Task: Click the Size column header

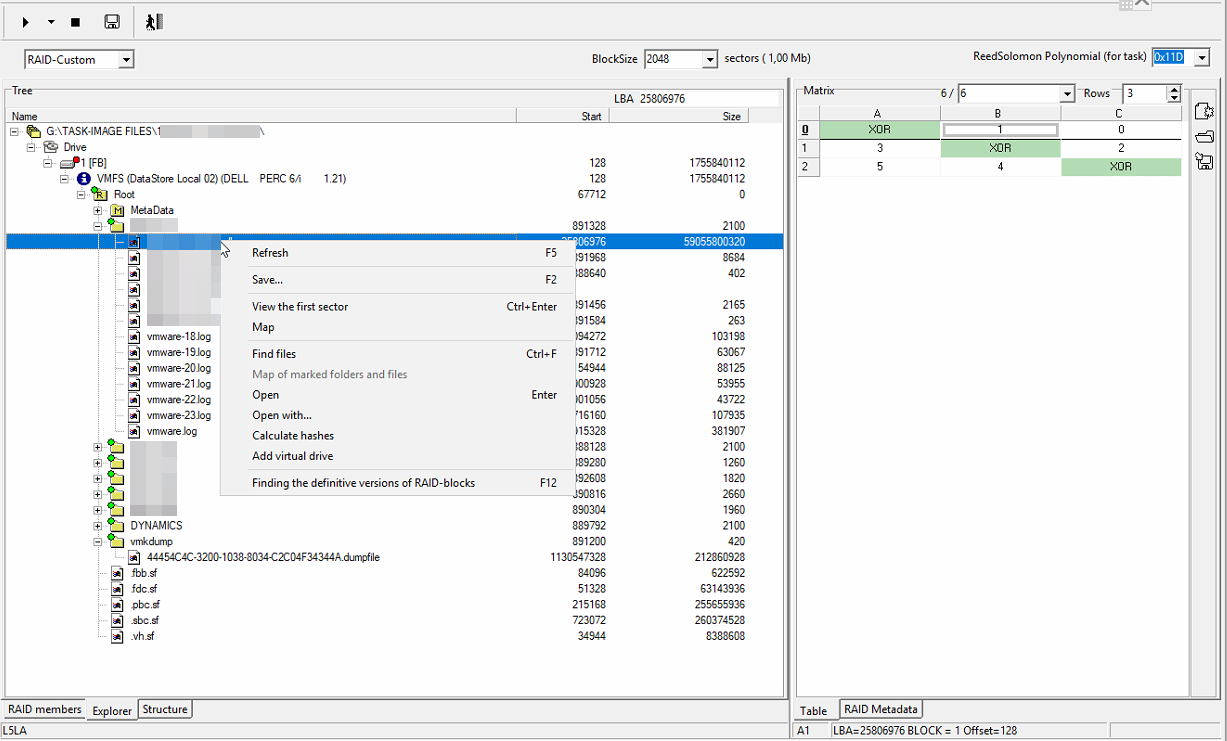Action: [x=677, y=116]
